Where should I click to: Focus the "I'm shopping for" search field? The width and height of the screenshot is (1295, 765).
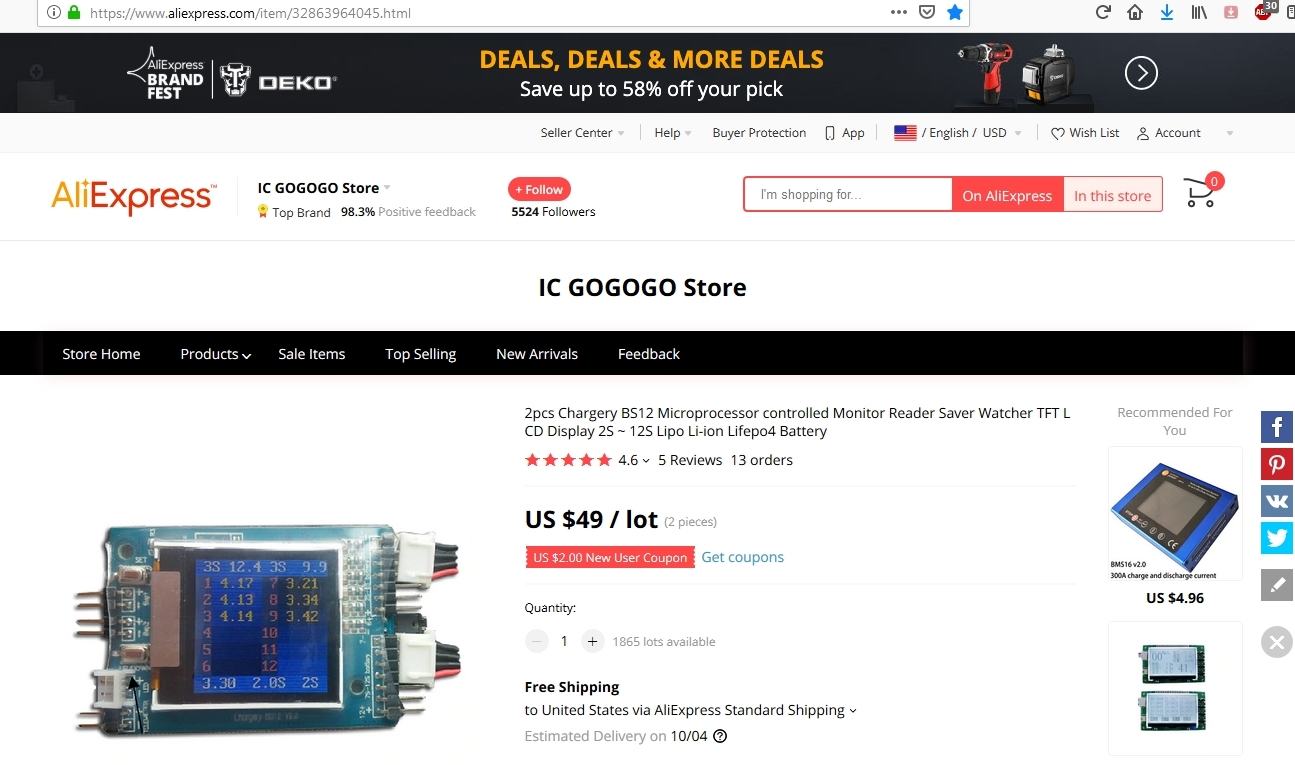pos(848,195)
